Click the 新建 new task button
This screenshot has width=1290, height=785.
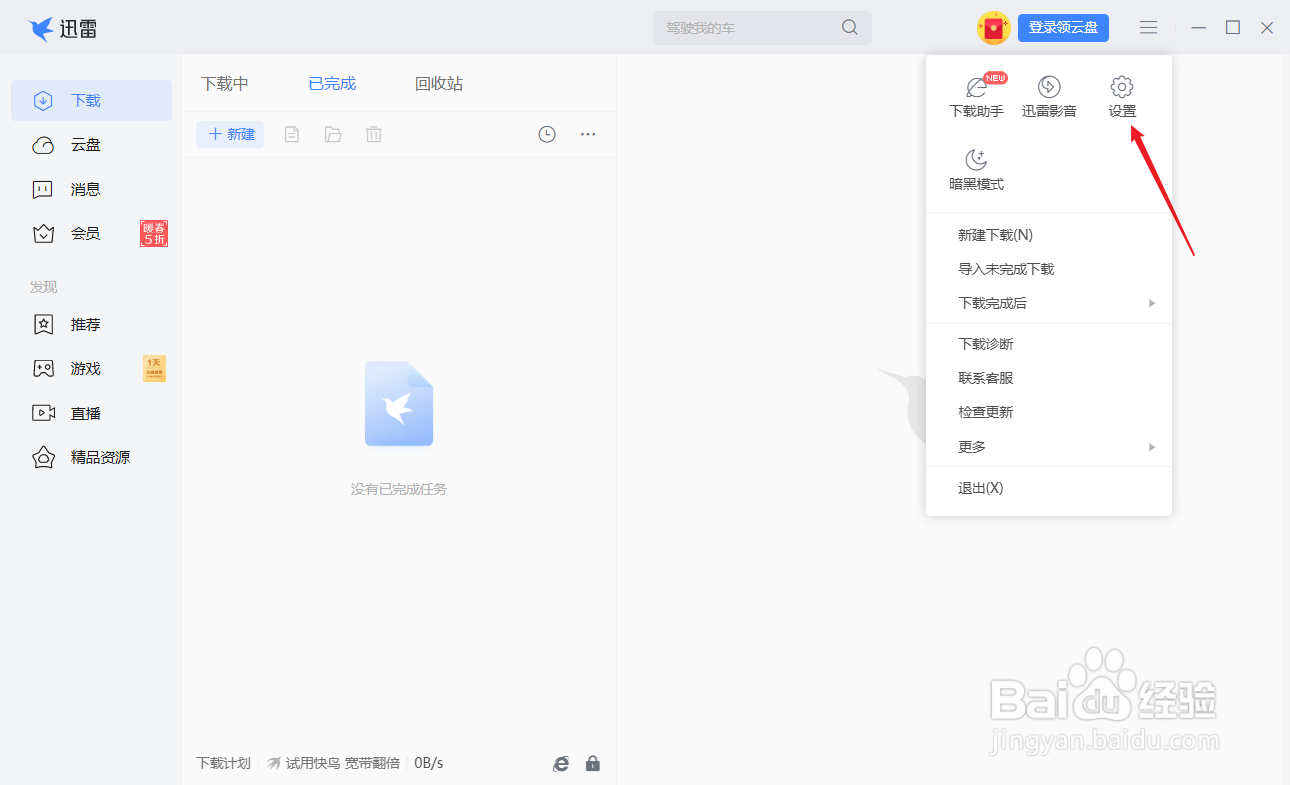tap(230, 133)
